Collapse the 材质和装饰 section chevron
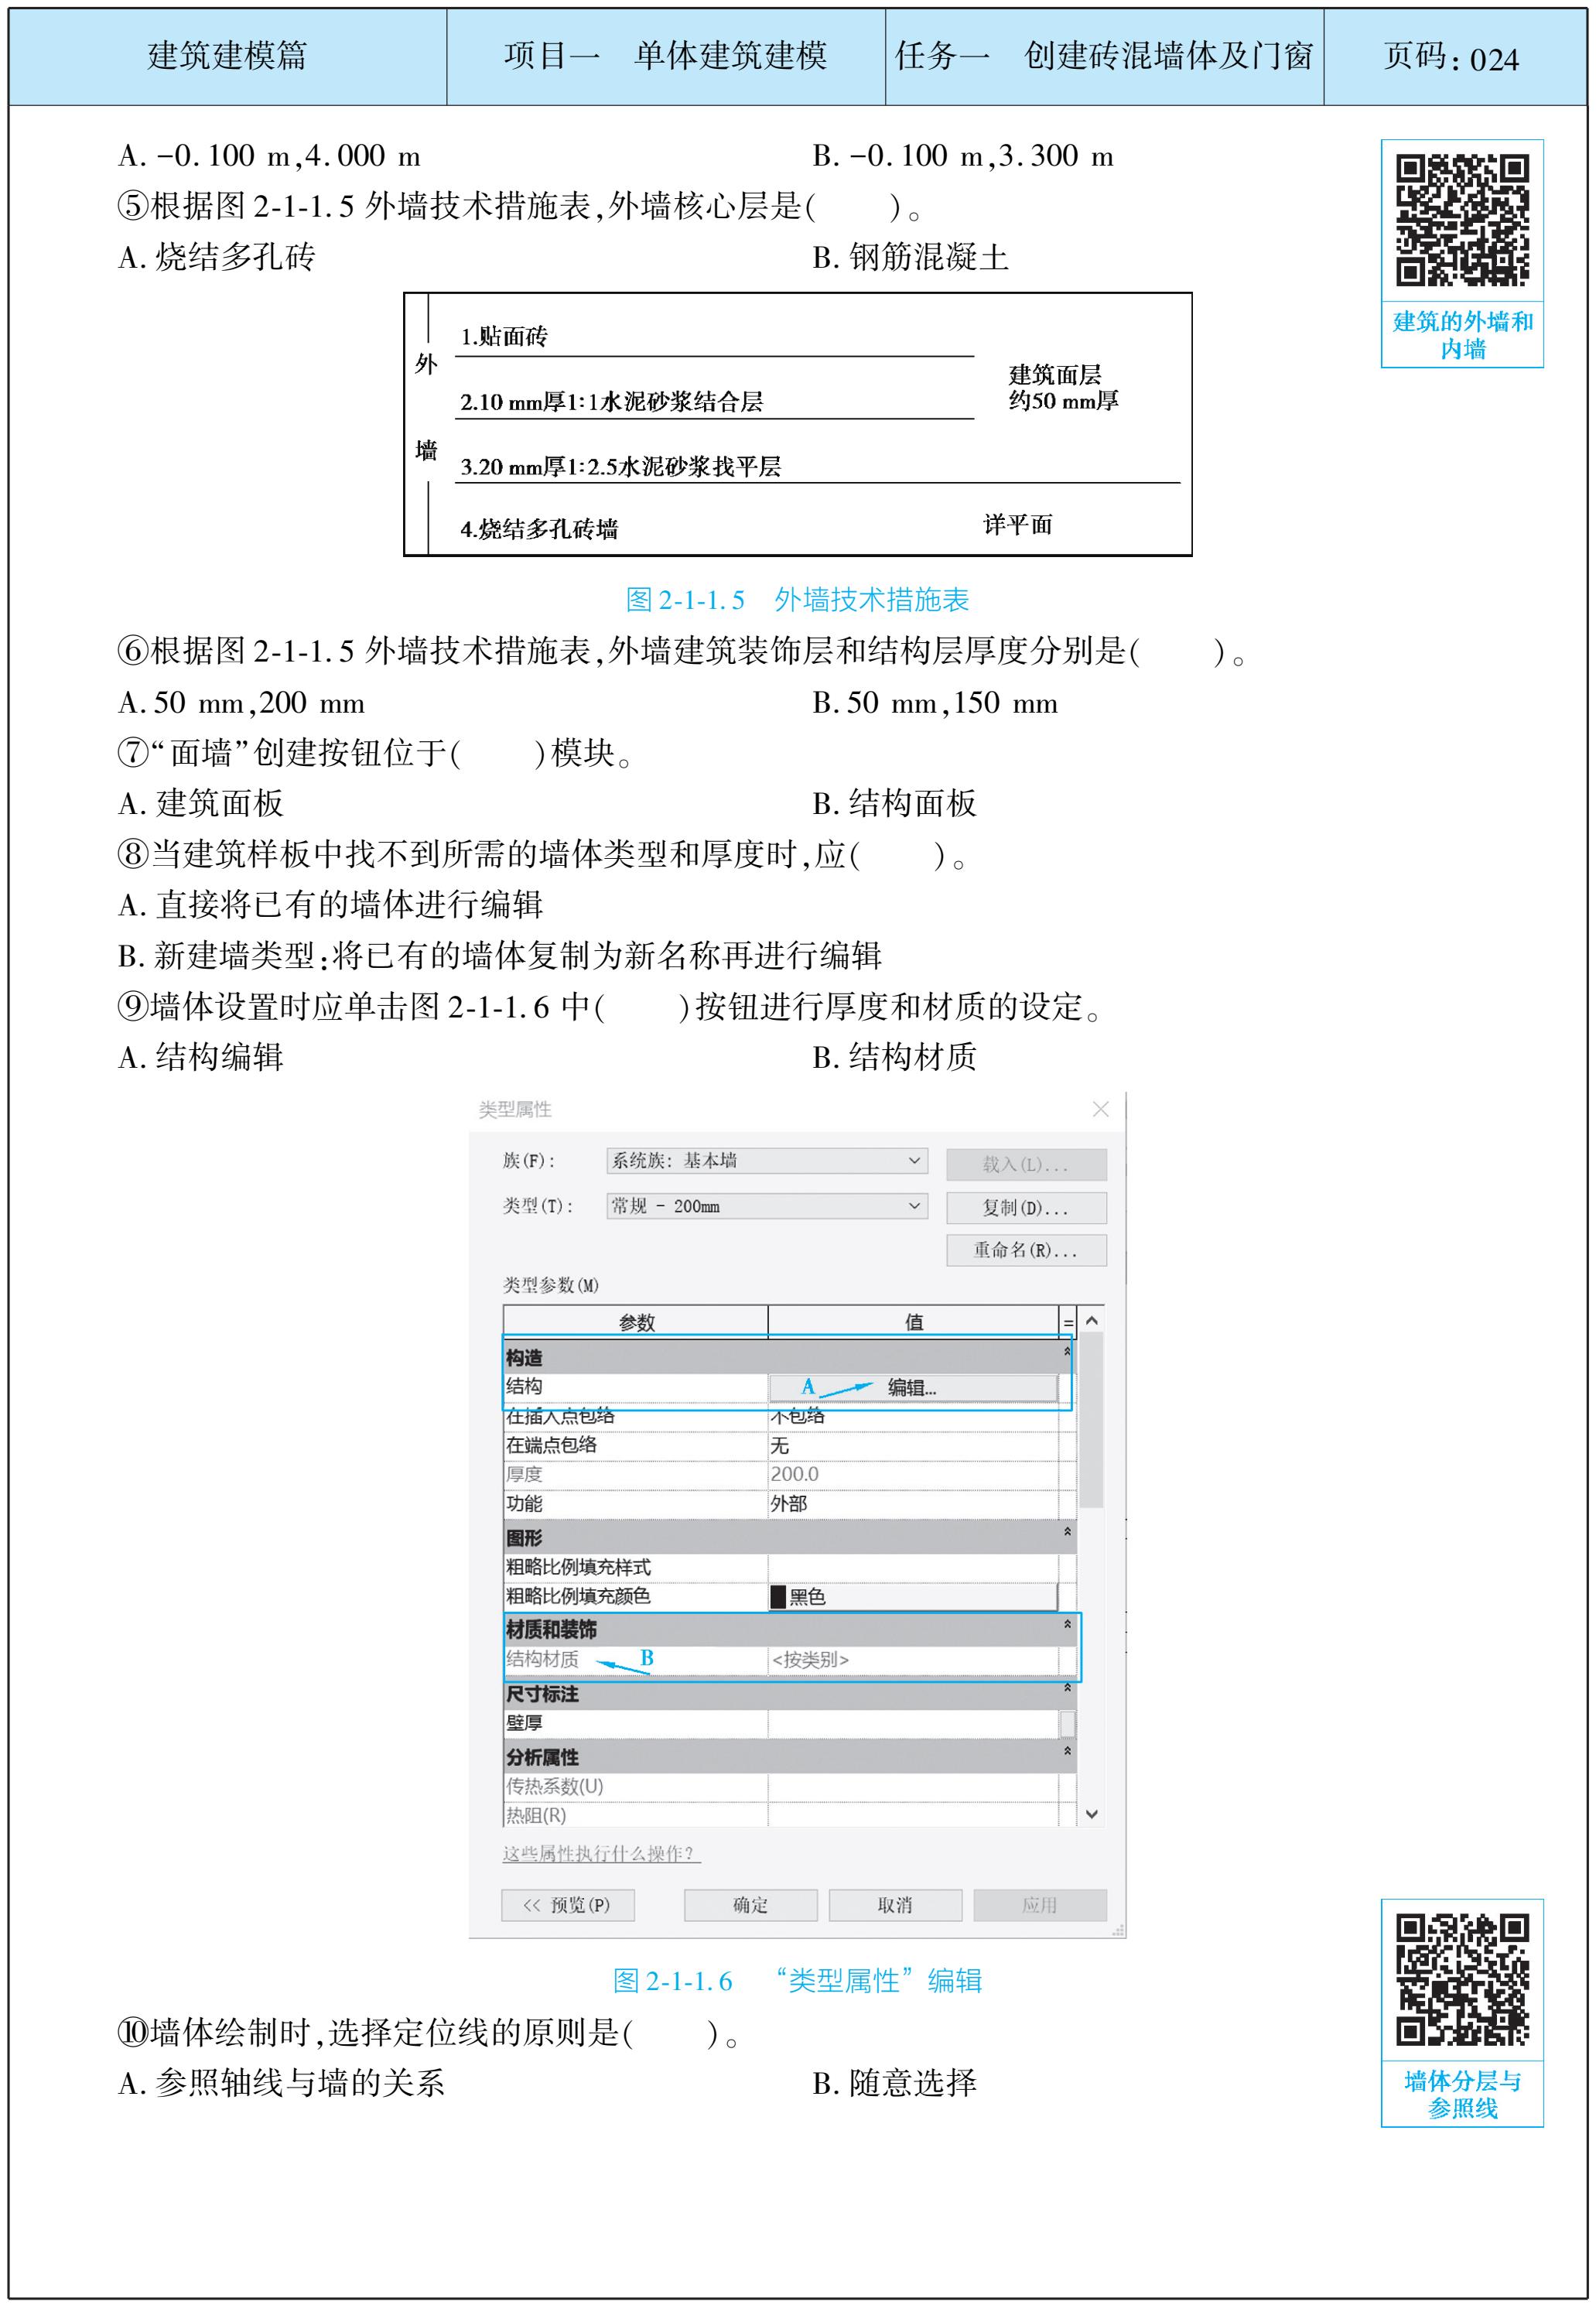 click(x=1067, y=1624)
